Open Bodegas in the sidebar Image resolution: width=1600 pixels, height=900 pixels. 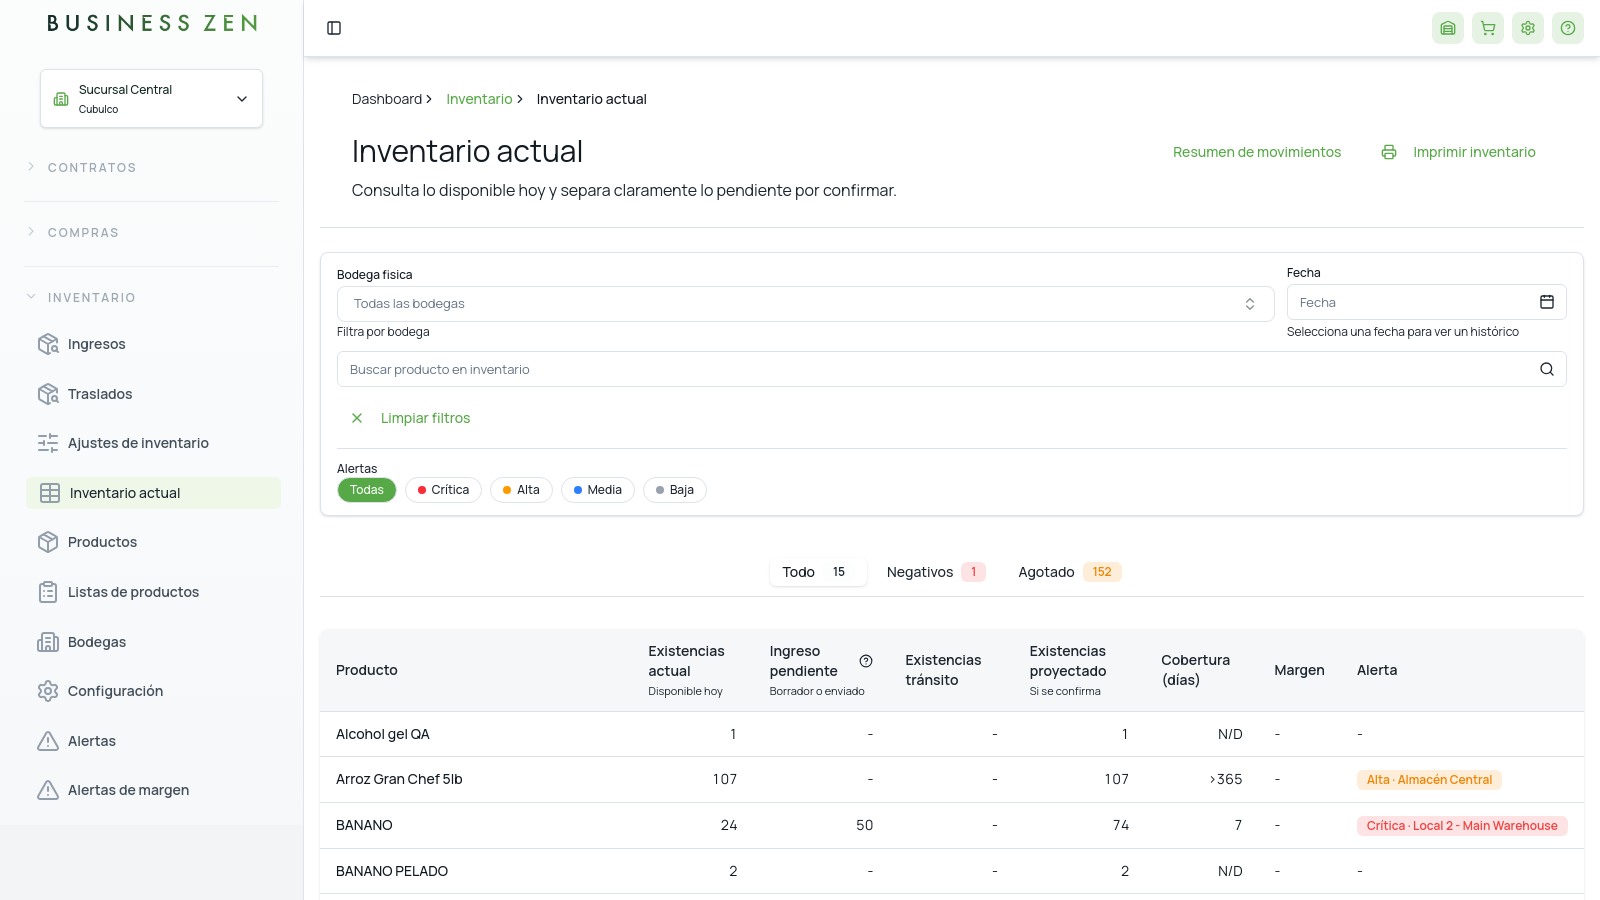click(153, 642)
